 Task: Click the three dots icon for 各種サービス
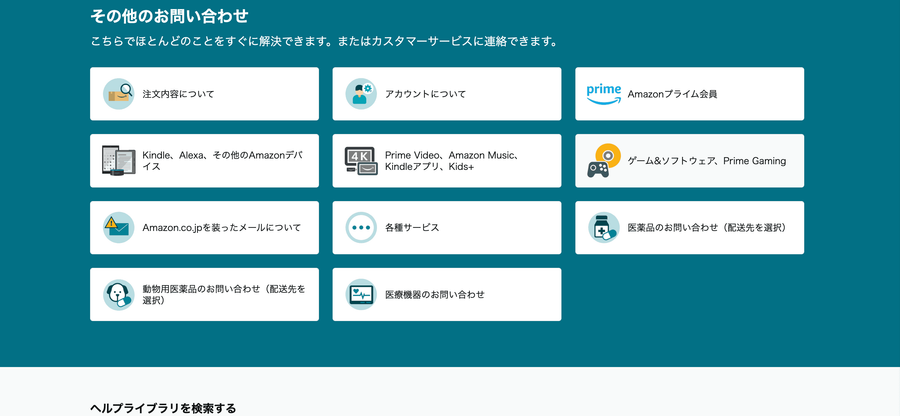click(x=361, y=228)
